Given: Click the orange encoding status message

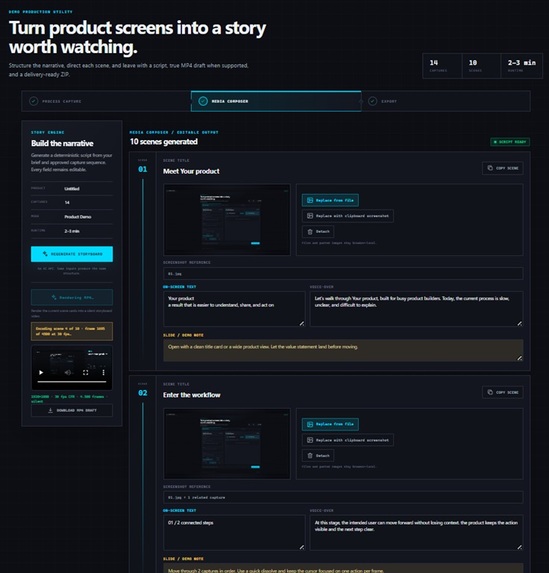Looking at the screenshot, I should coord(72,331).
